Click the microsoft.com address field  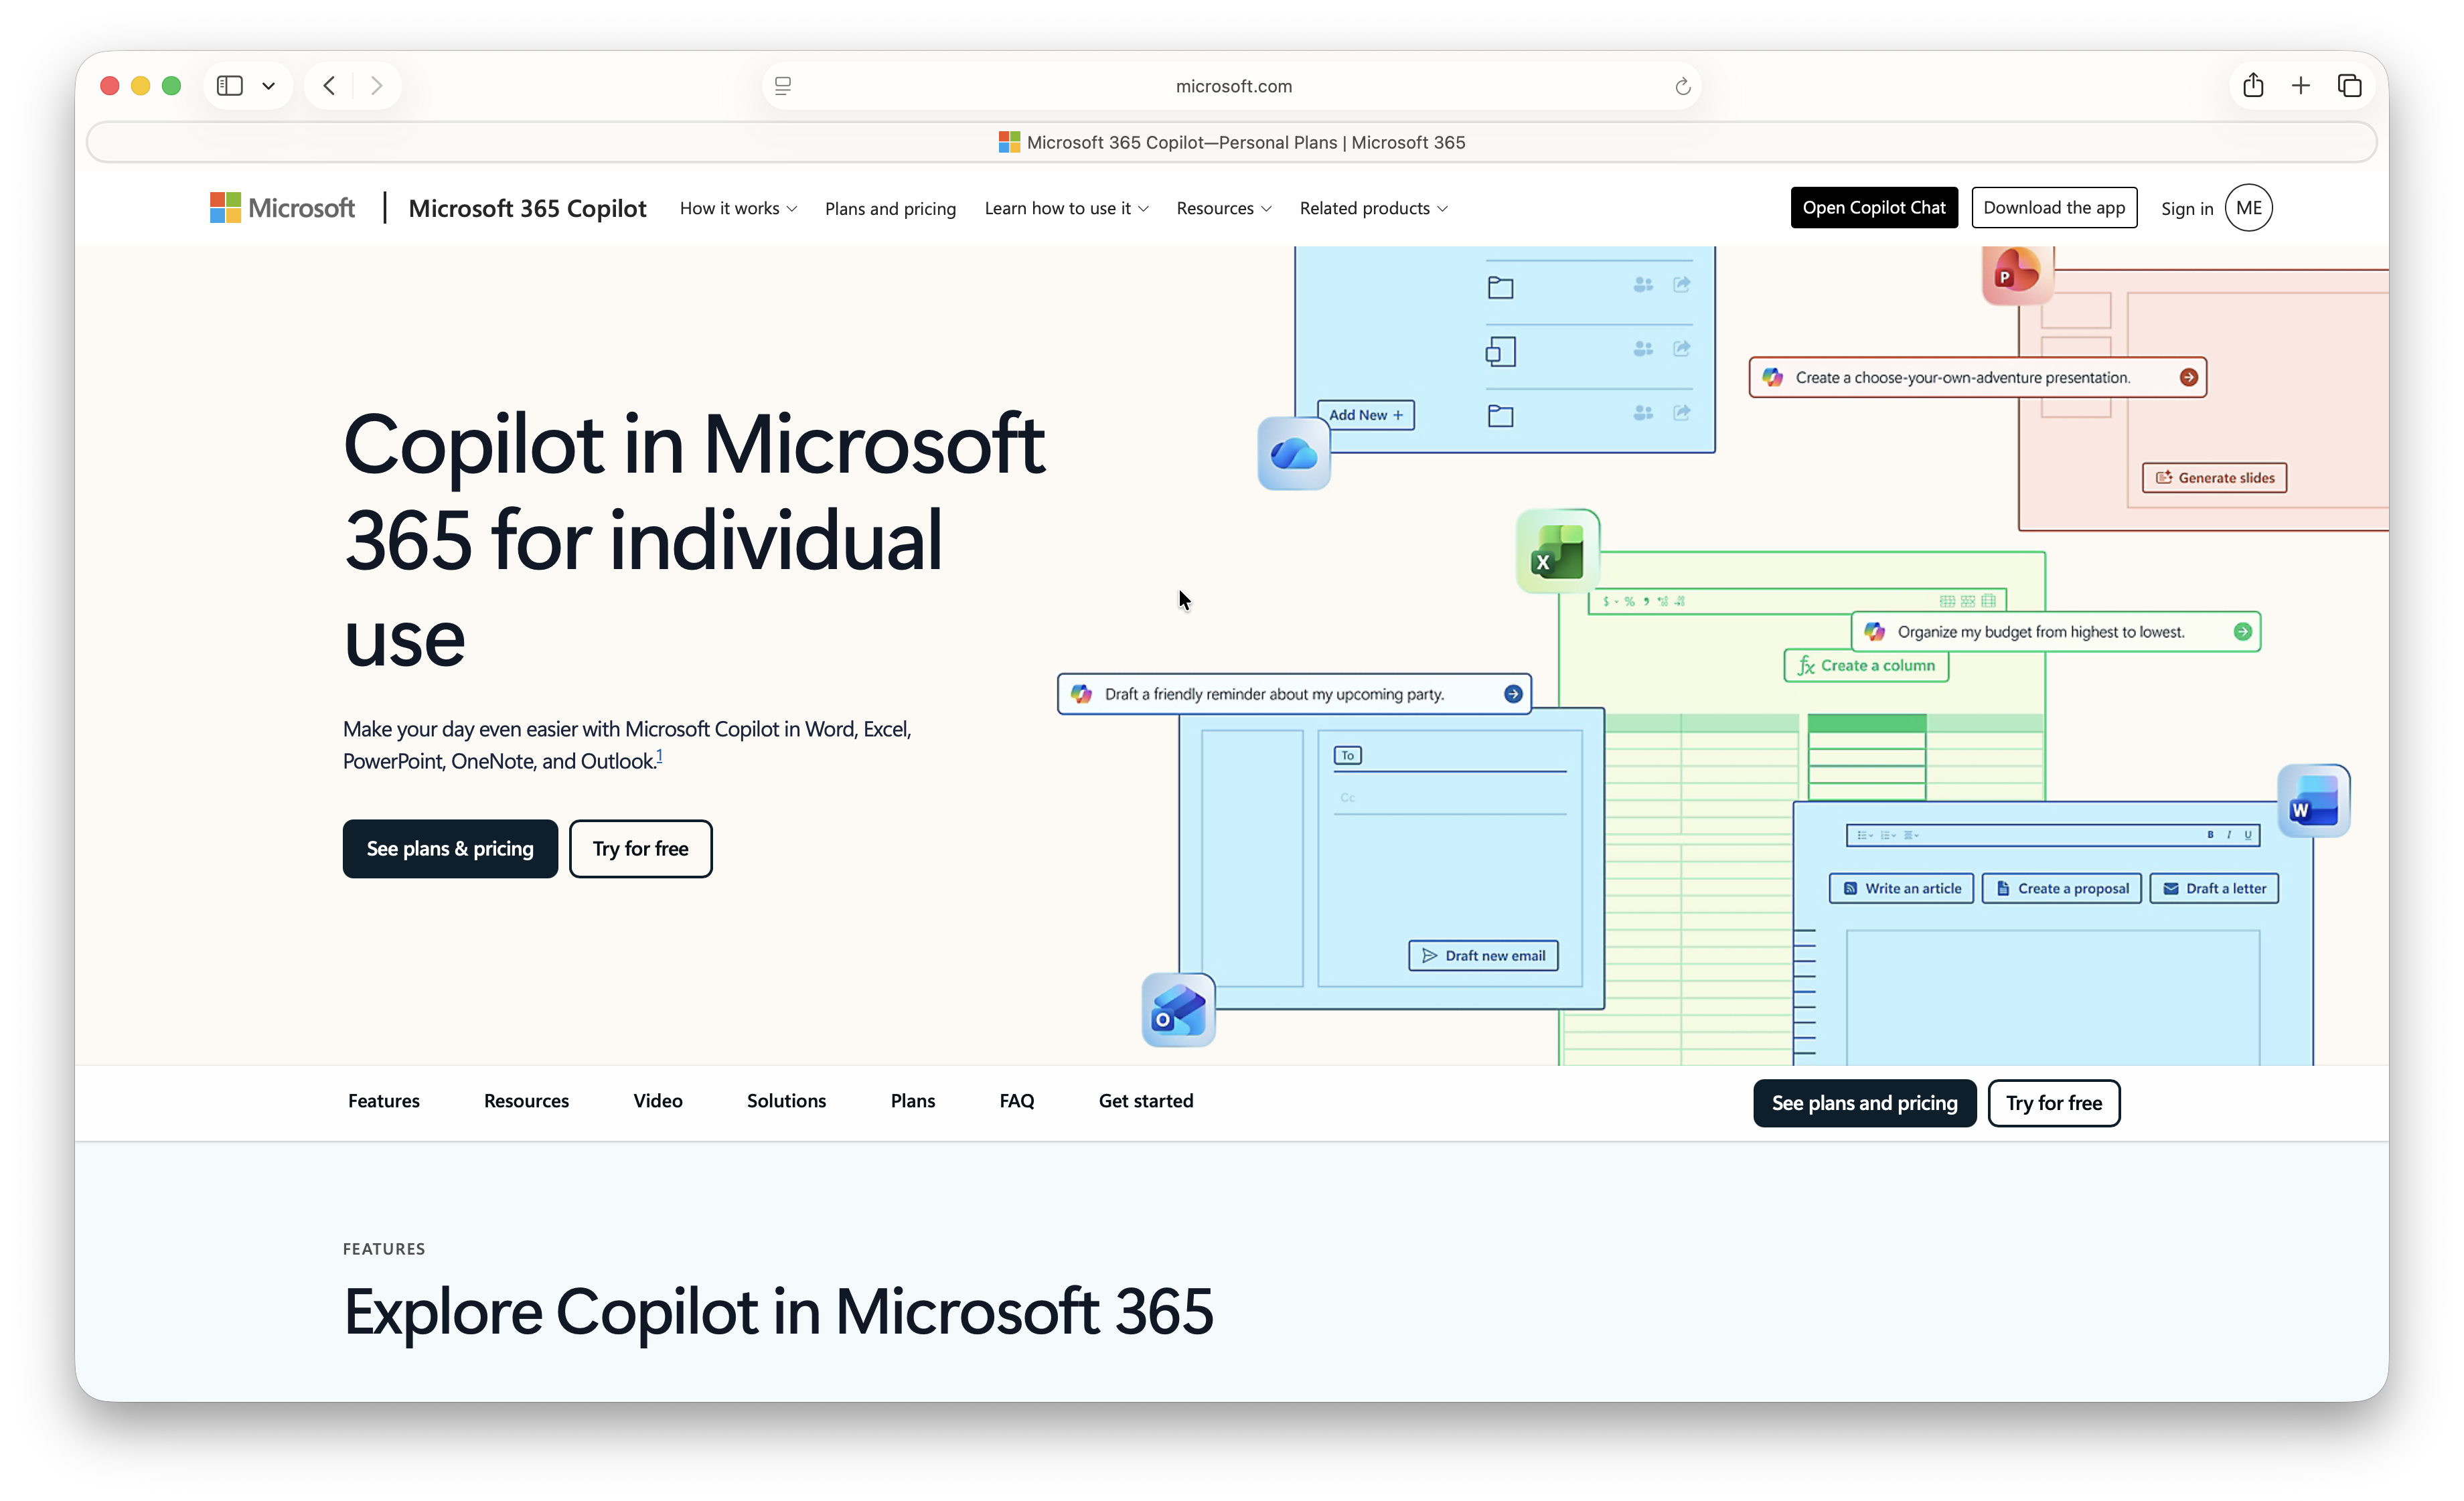(1232, 86)
